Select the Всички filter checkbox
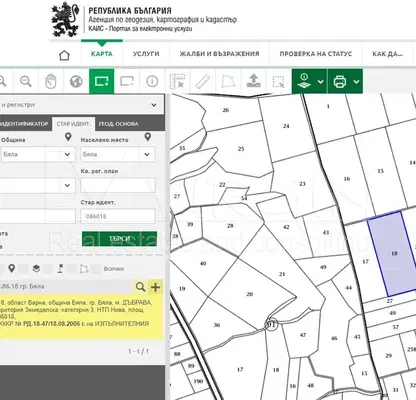This screenshot has height=400, width=416. [96, 269]
